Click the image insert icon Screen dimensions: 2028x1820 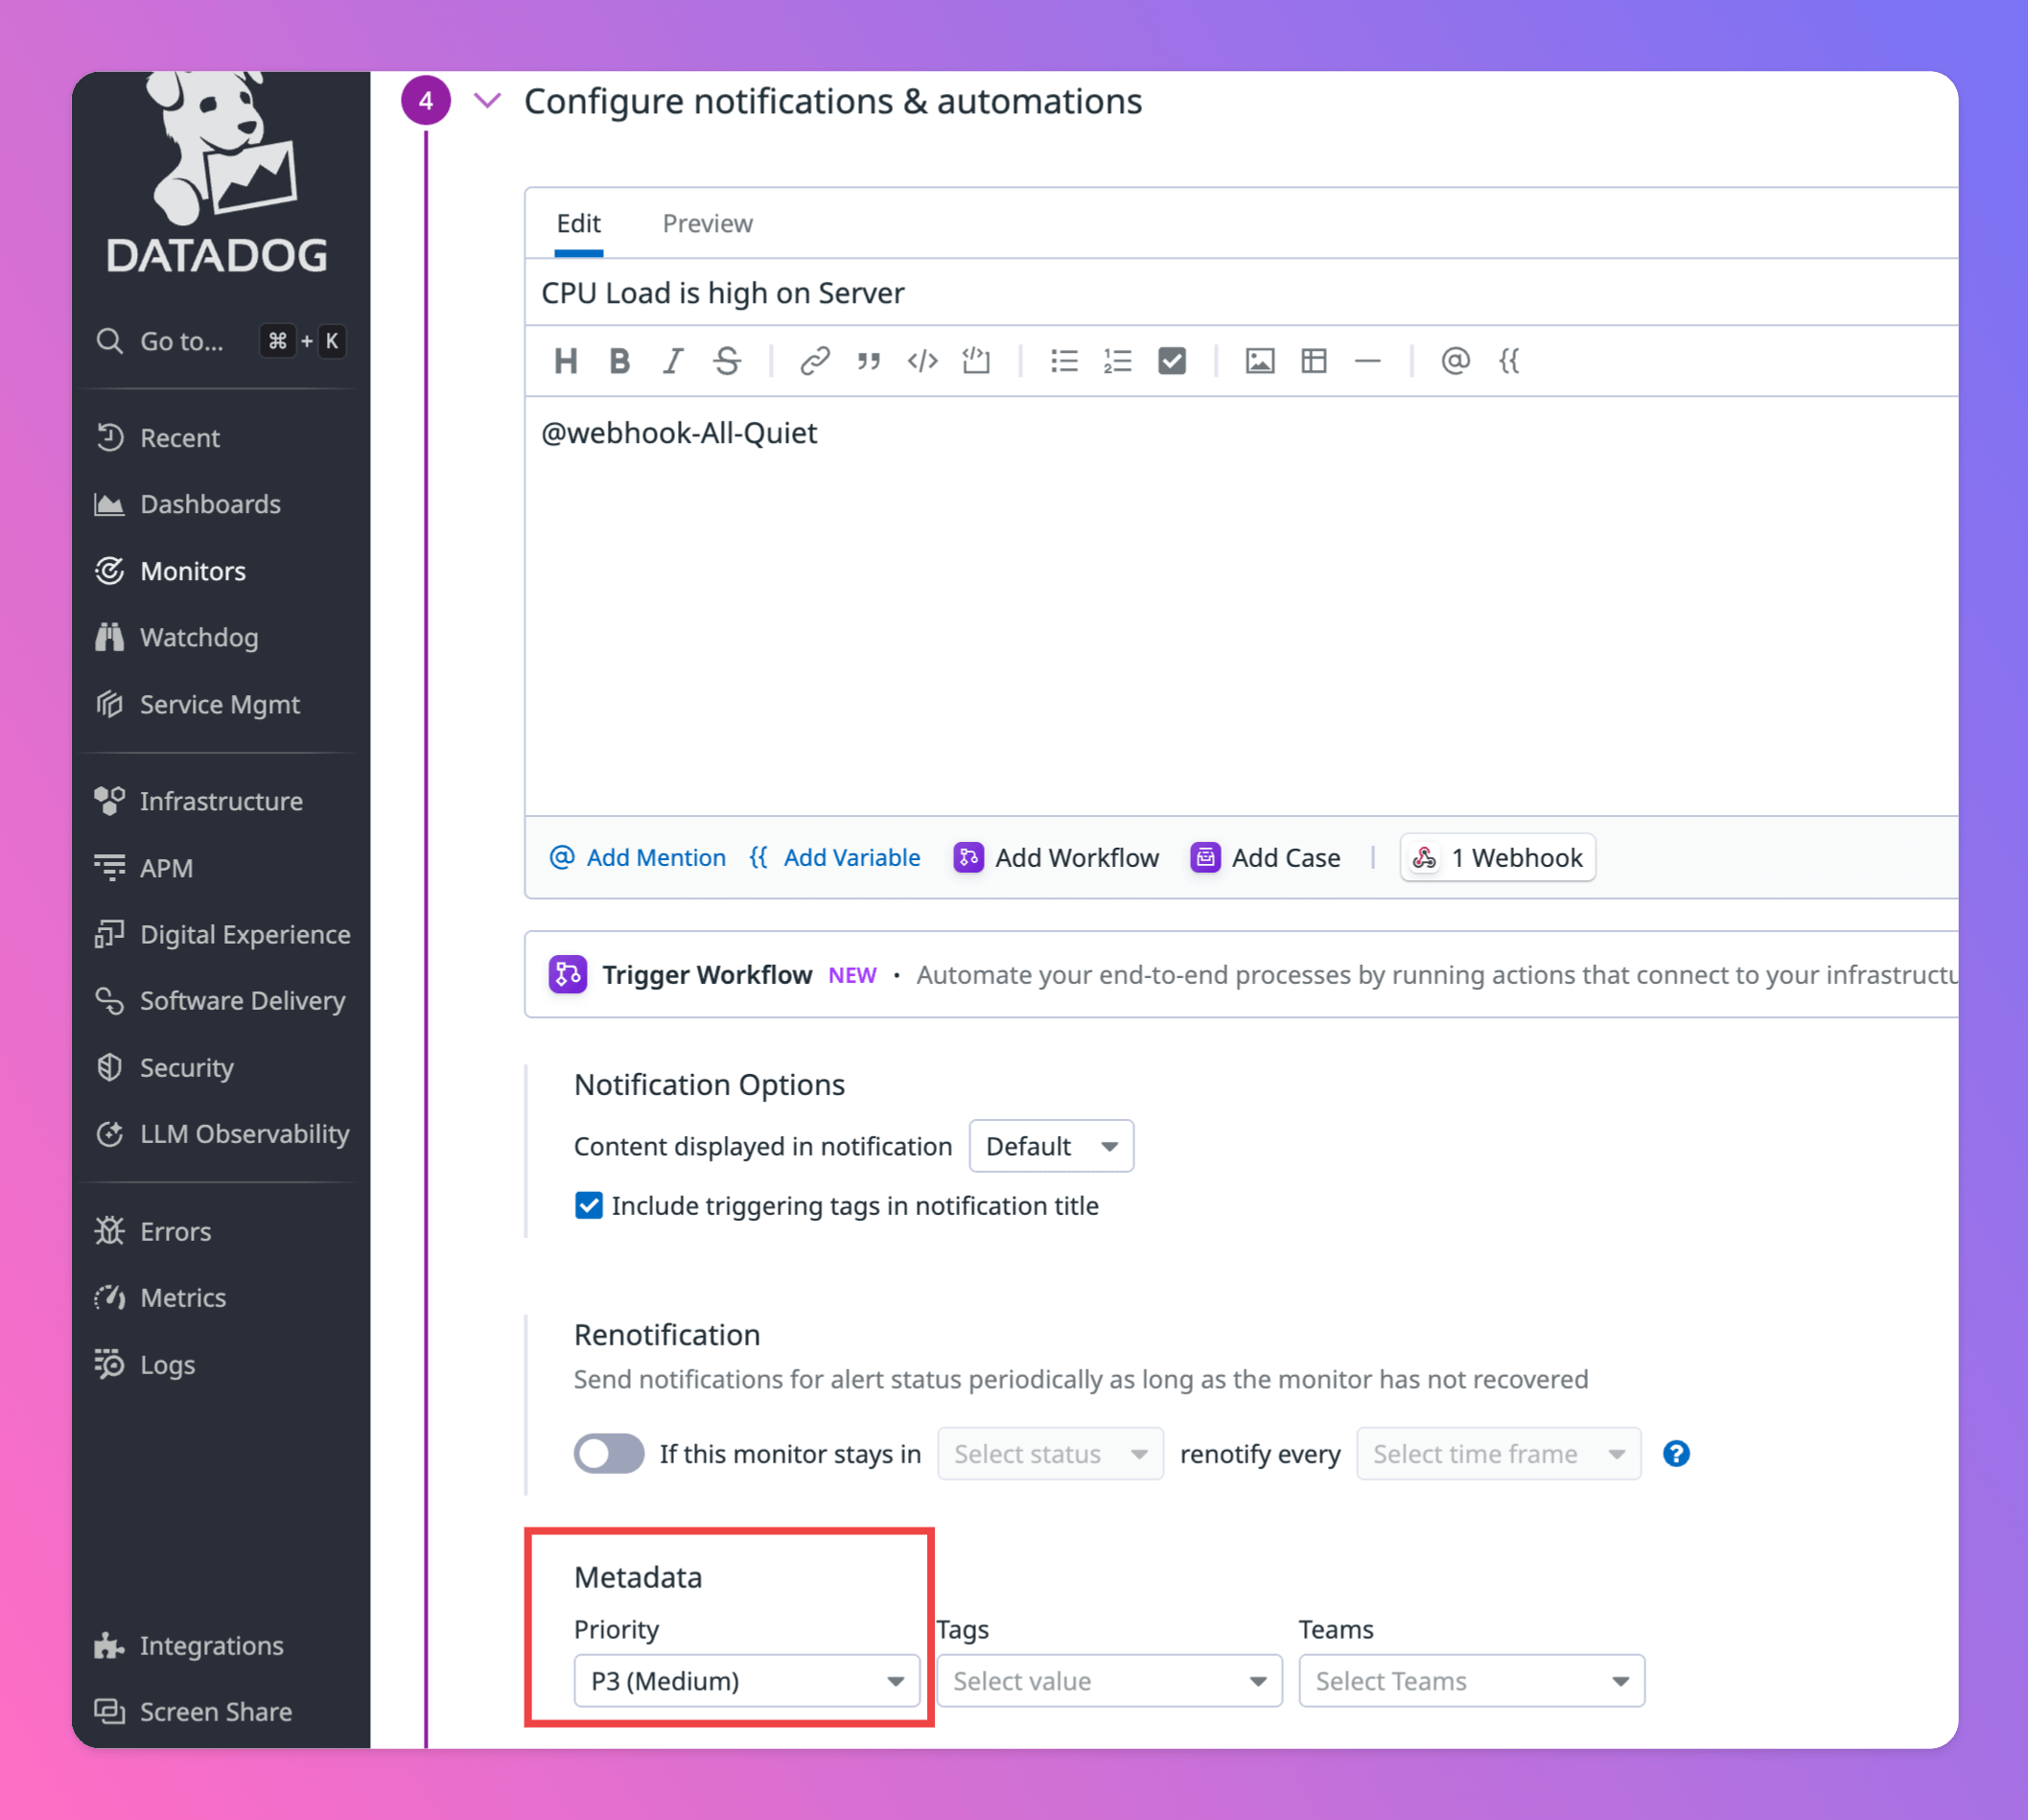point(1259,361)
